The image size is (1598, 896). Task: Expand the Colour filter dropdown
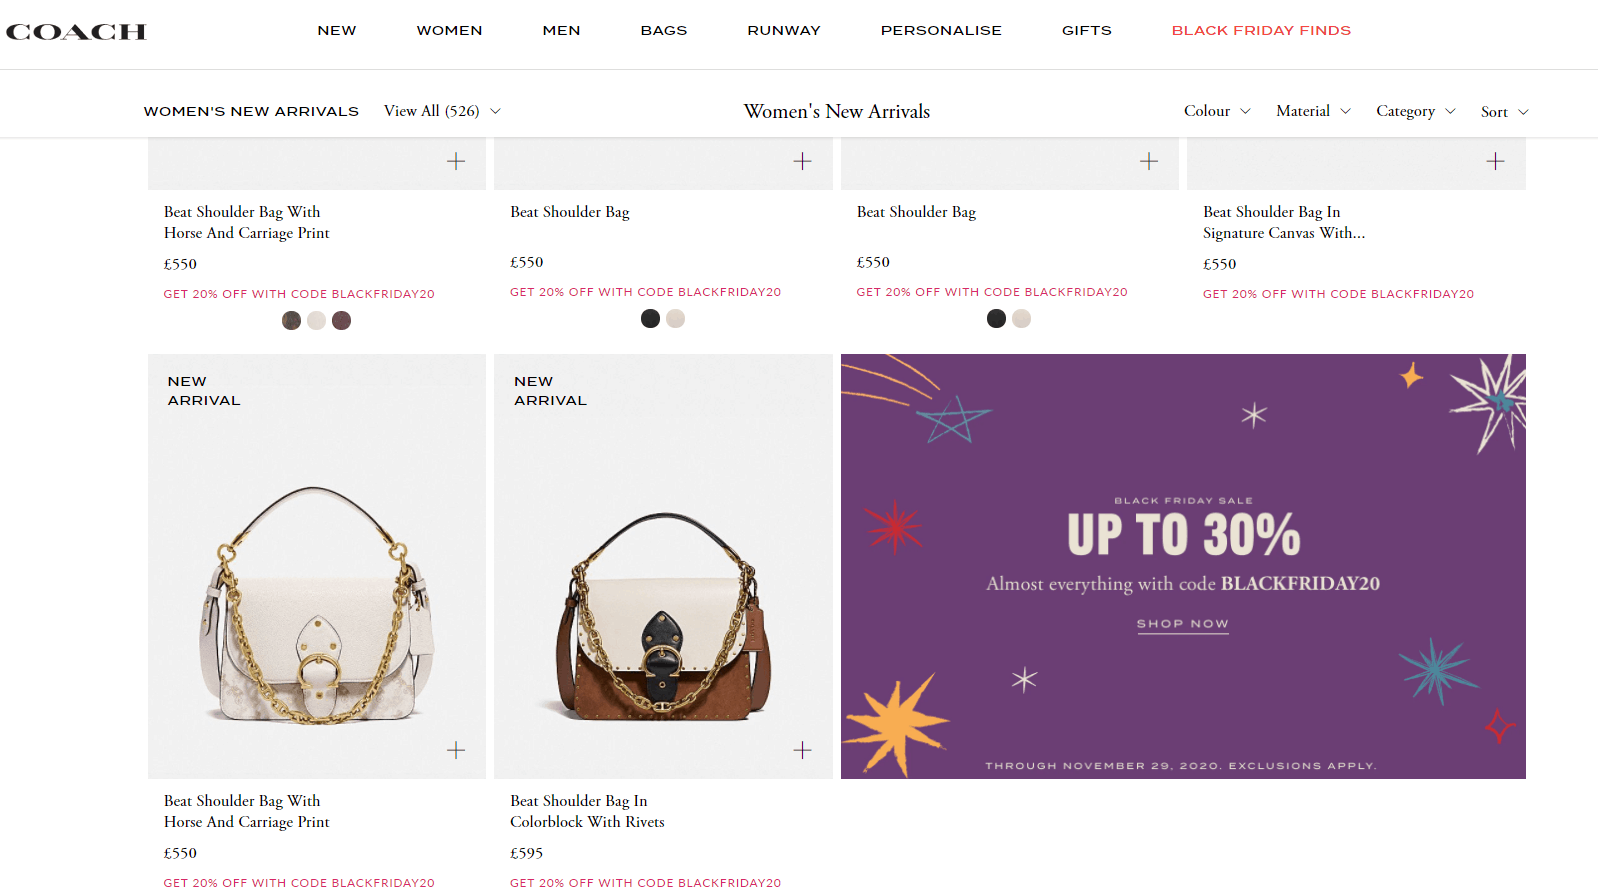tap(1217, 111)
